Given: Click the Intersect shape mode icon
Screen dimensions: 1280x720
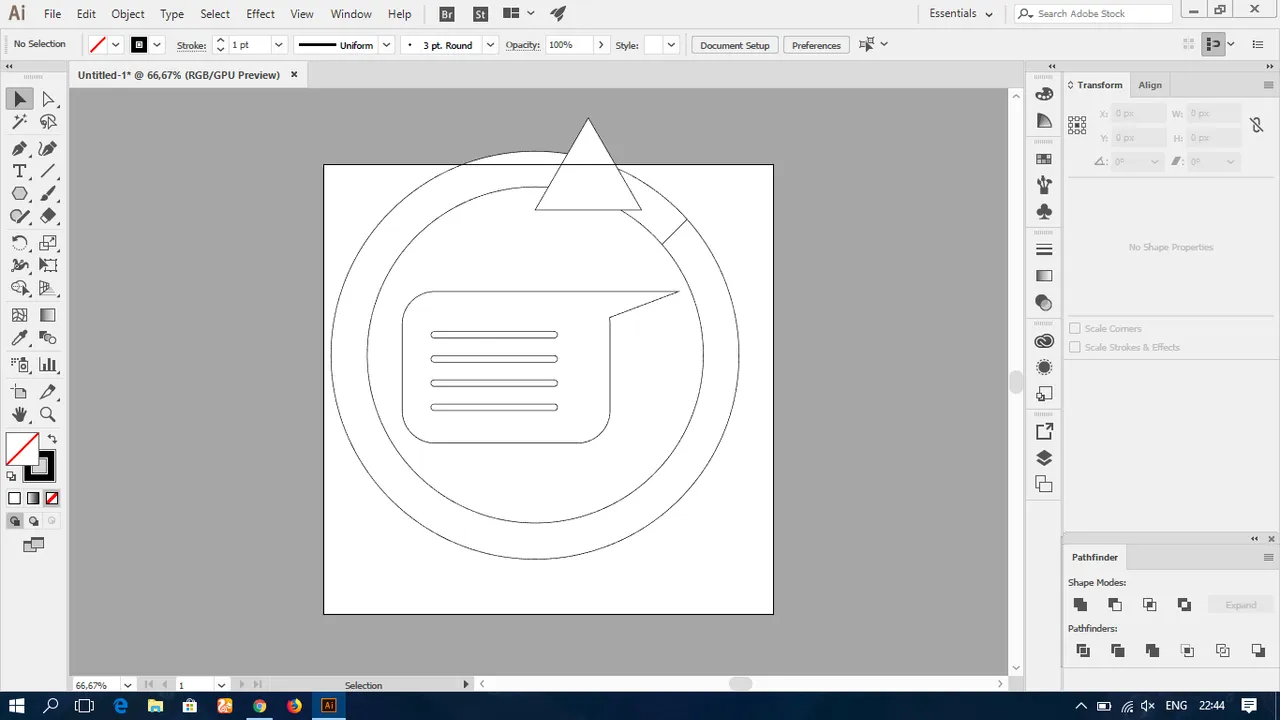Looking at the screenshot, I should [x=1150, y=604].
